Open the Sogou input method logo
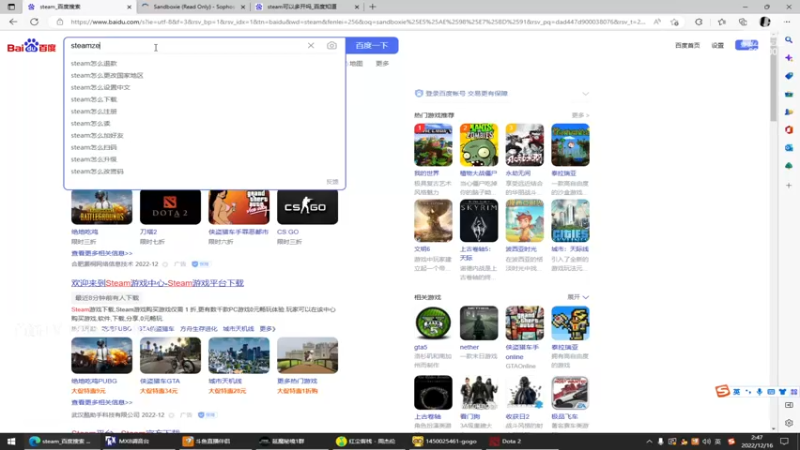 coord(722,391)
